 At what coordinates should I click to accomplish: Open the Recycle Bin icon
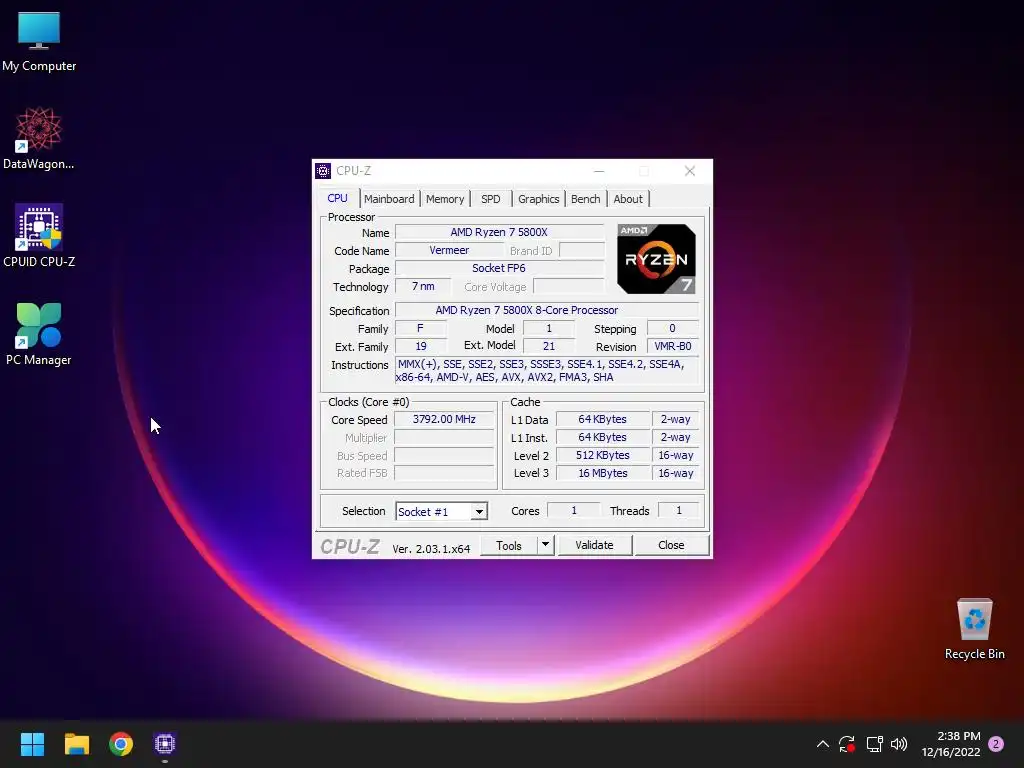point(974,629)
